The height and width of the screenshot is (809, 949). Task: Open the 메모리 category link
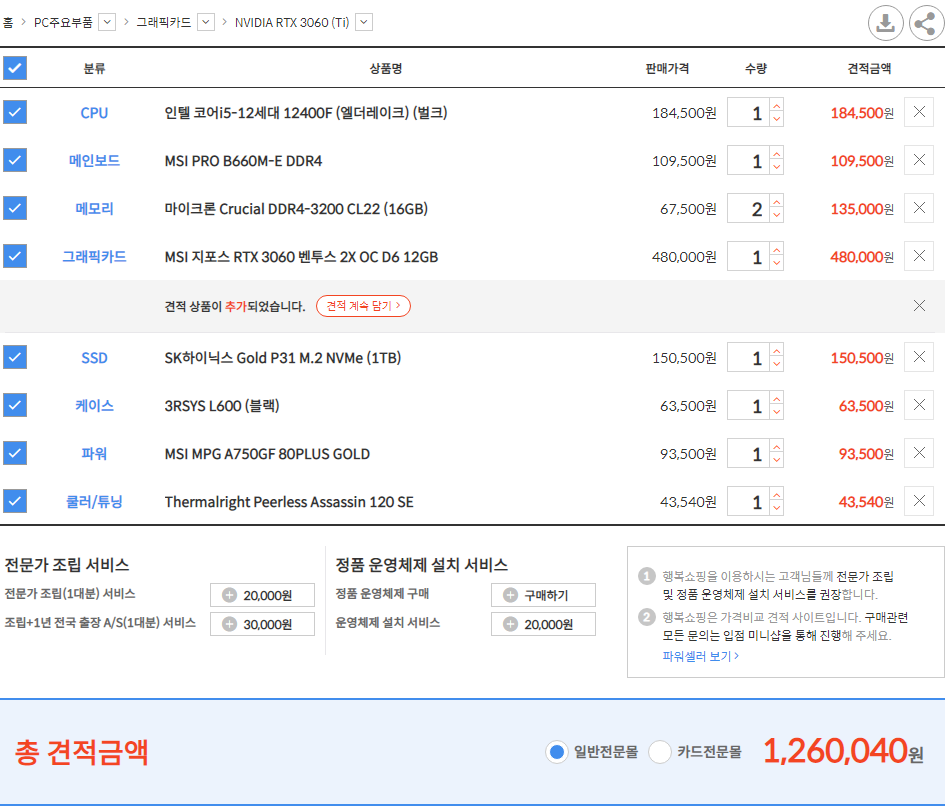point(94,209)
